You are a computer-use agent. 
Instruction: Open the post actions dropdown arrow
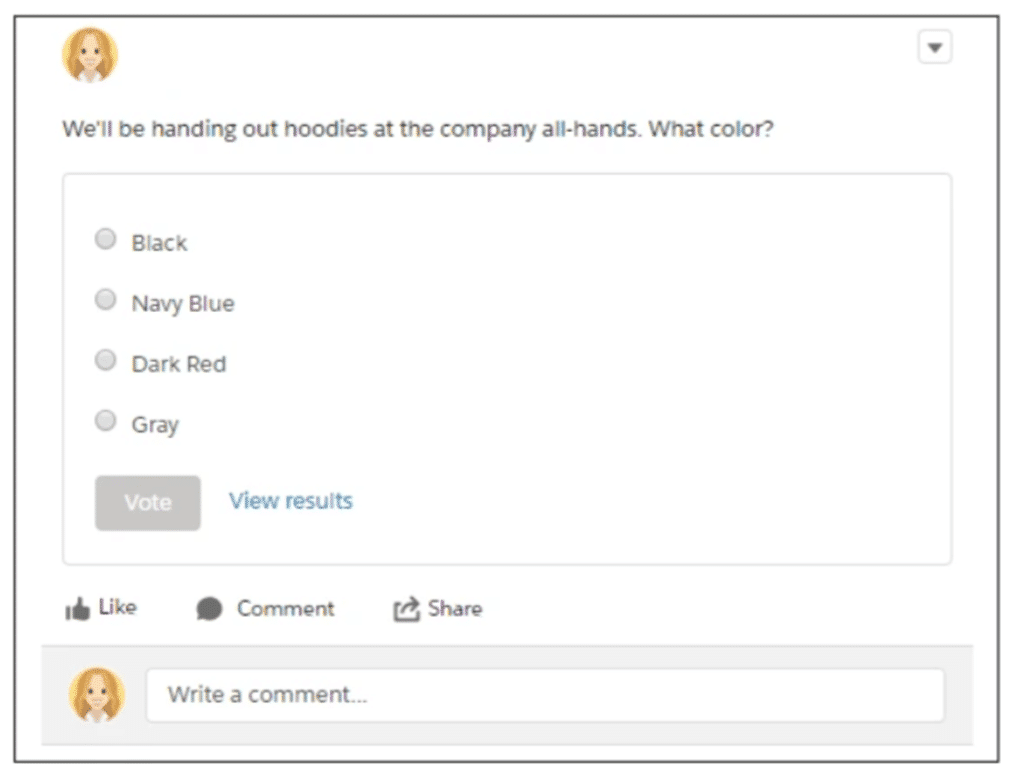[x=935, y=47]
